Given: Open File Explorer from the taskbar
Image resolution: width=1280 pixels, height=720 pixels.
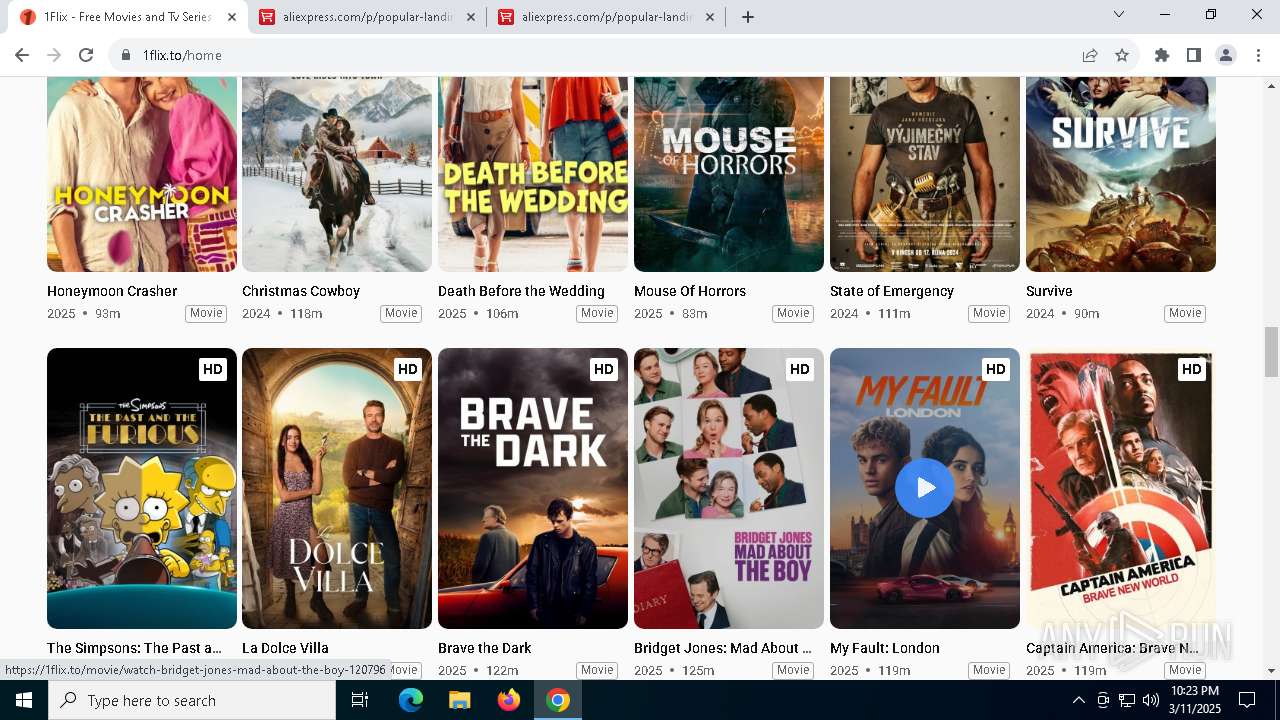Looking at the screenshot, I should click(x=460, y=700).
